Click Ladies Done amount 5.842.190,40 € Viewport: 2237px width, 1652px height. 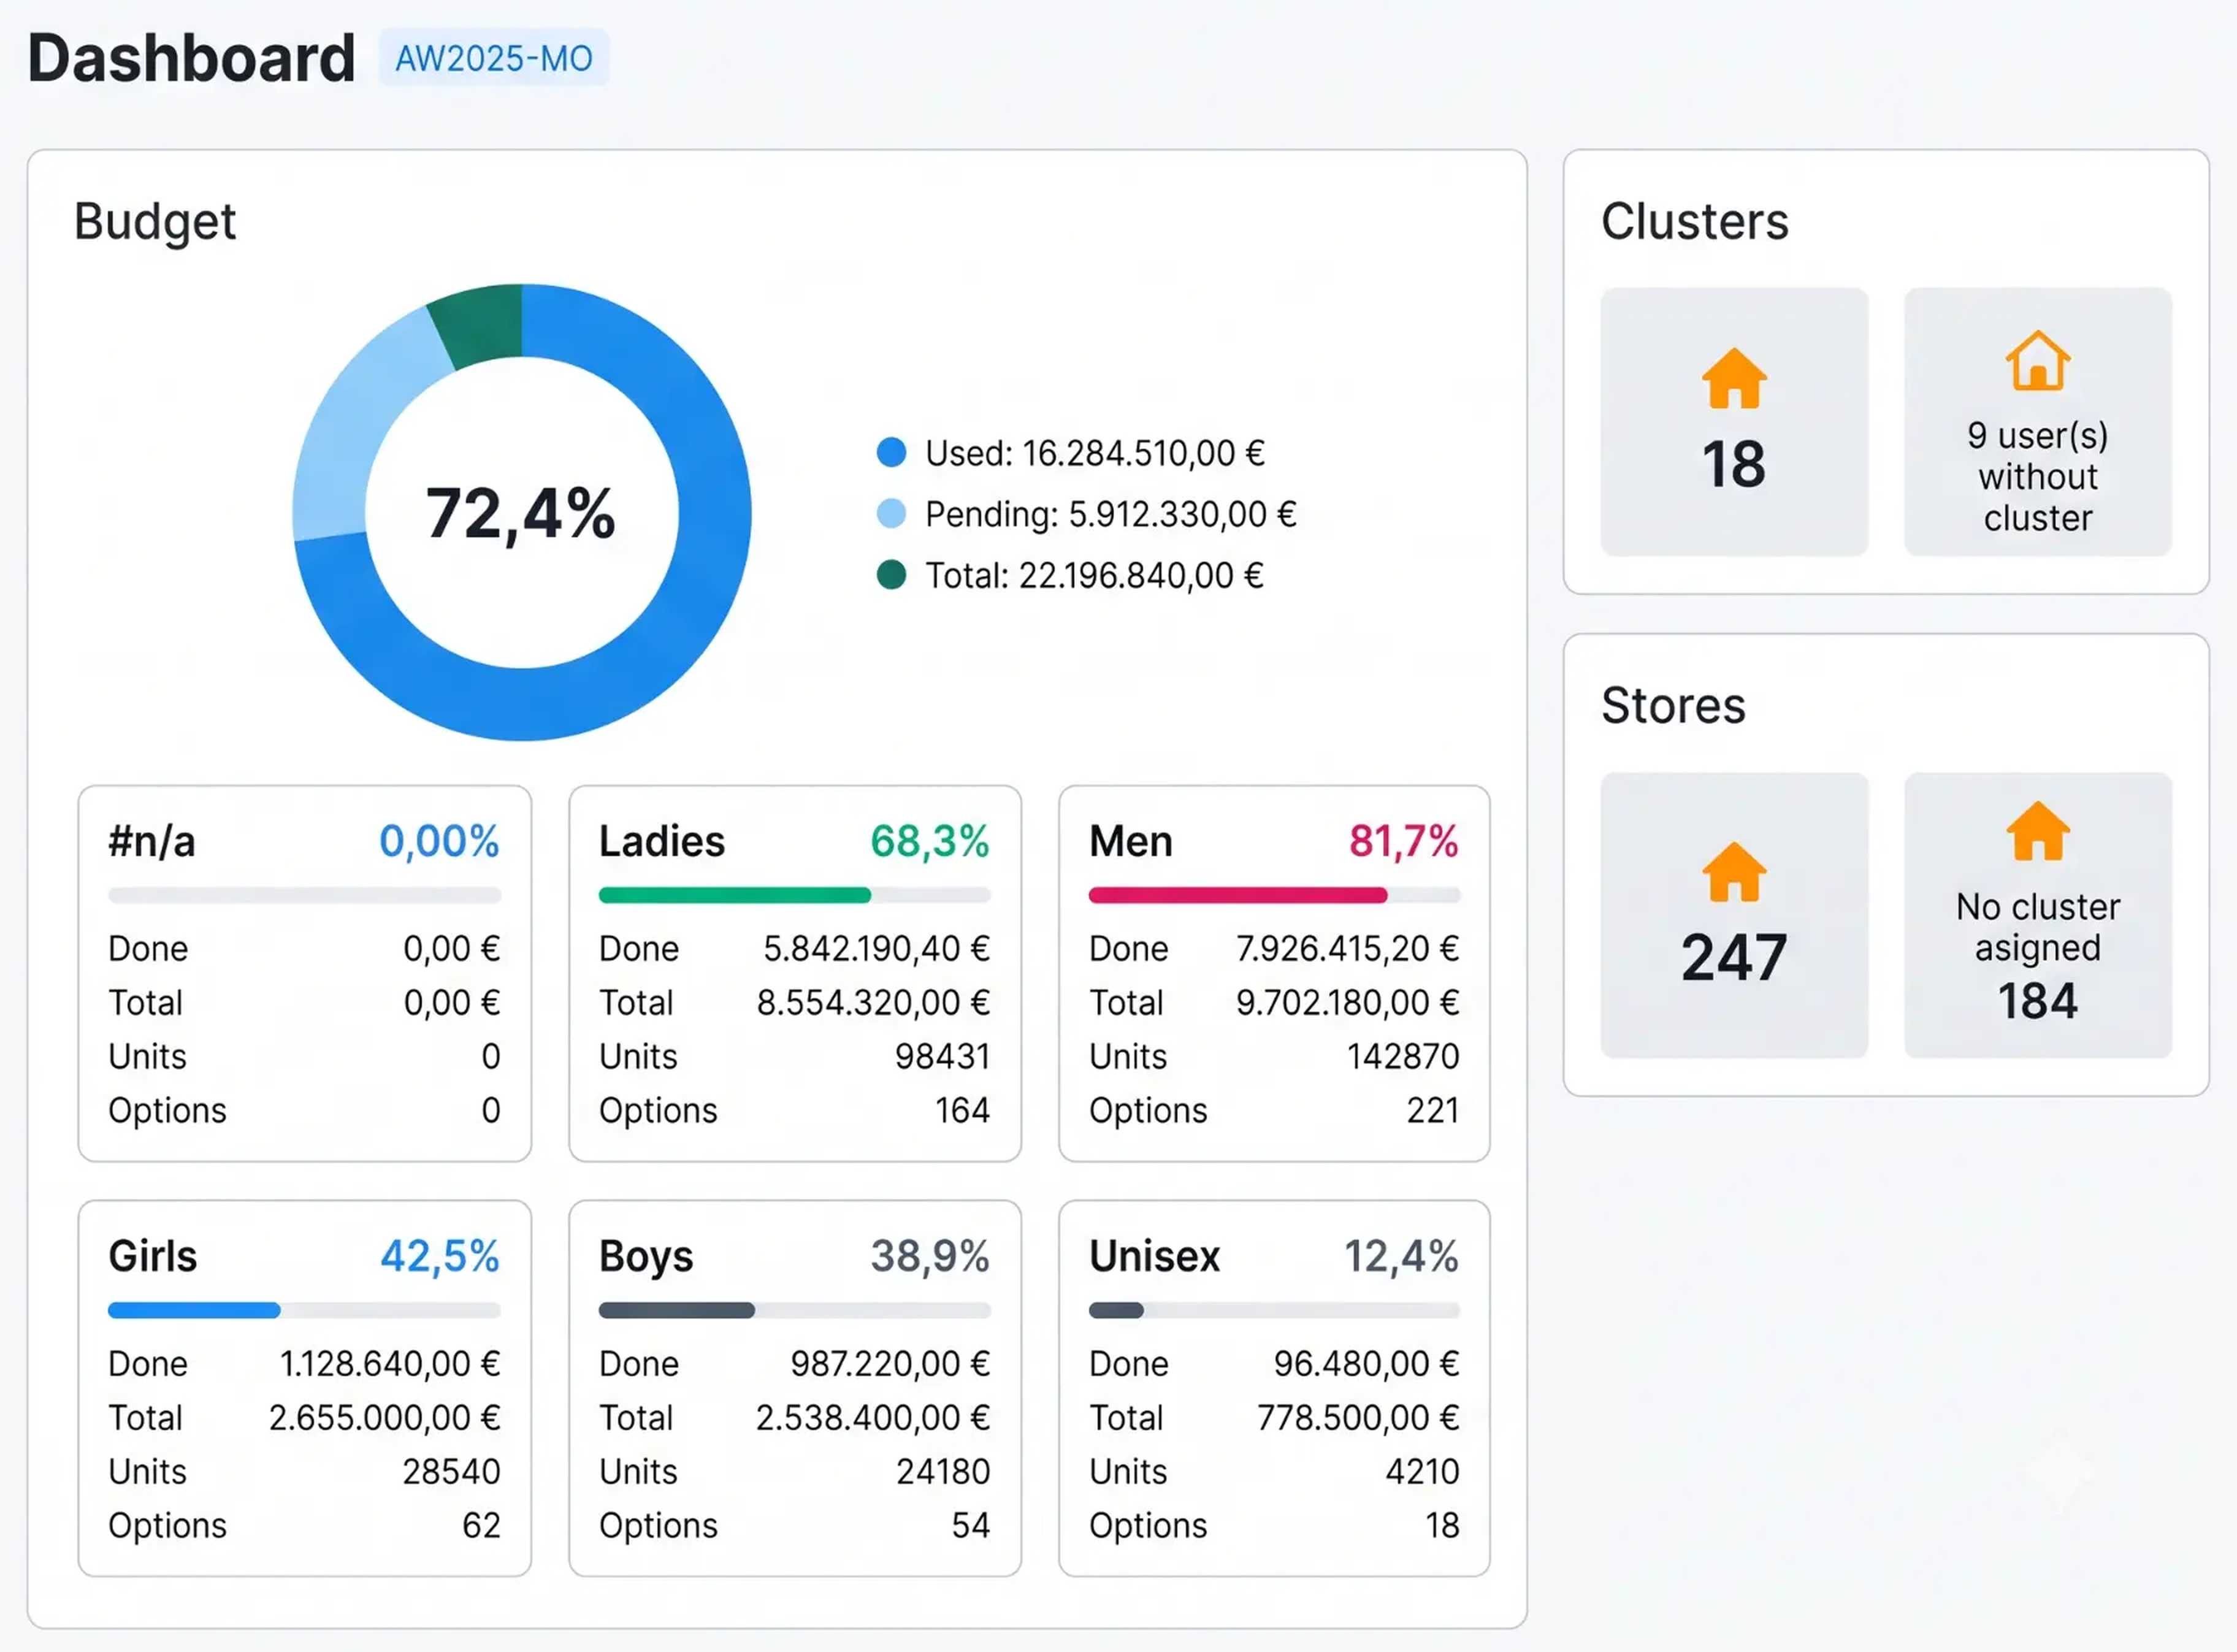tap(876, 948)
